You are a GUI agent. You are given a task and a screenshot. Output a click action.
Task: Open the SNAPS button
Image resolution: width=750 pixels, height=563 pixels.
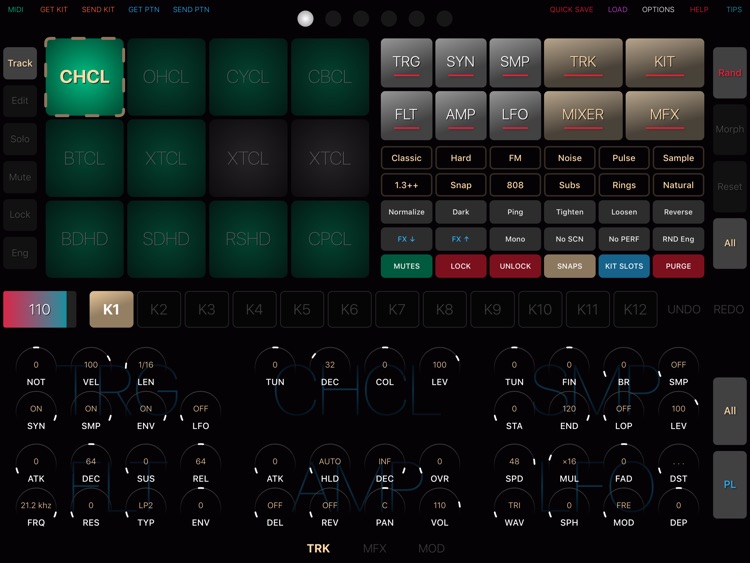(x=569, y=266)
